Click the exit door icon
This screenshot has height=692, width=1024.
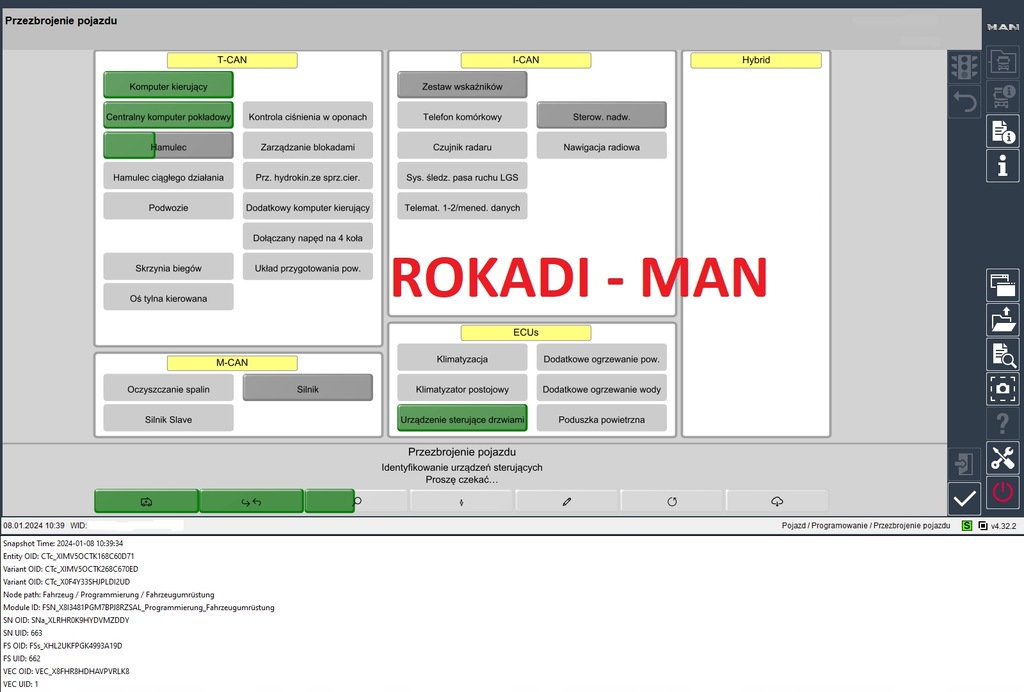pos(965,464)
